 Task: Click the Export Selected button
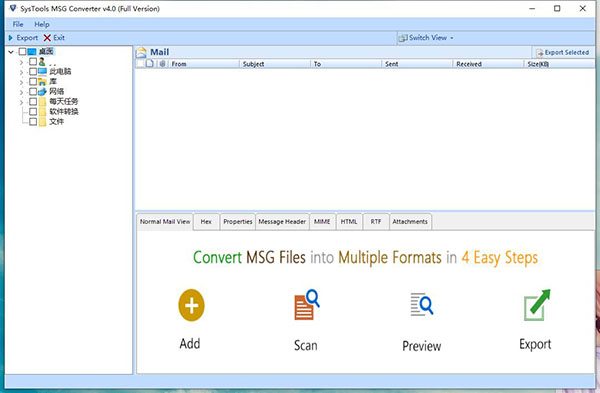[562, 52]
